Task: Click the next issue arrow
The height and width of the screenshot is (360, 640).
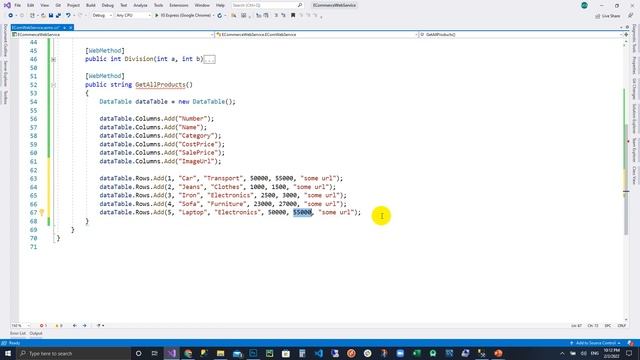Action: point(84,326)
